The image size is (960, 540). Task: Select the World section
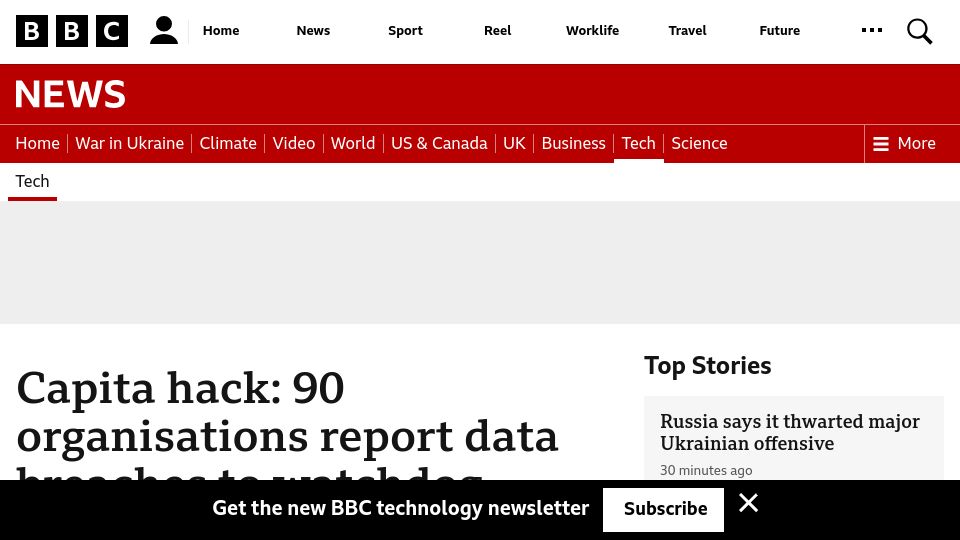353,143
